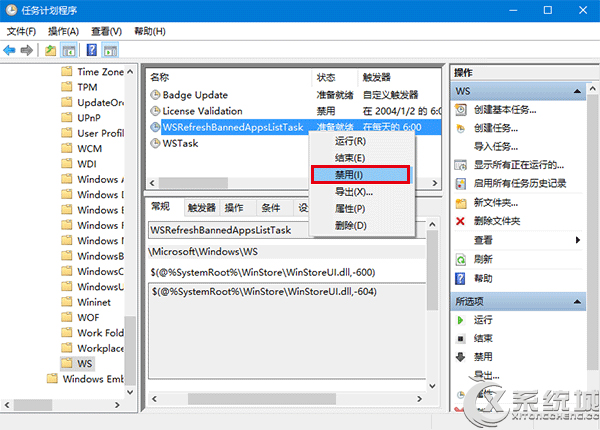600x430 pixels.
Task: Choose 禁用(I) from the context menu
Action: pos(361,175)
